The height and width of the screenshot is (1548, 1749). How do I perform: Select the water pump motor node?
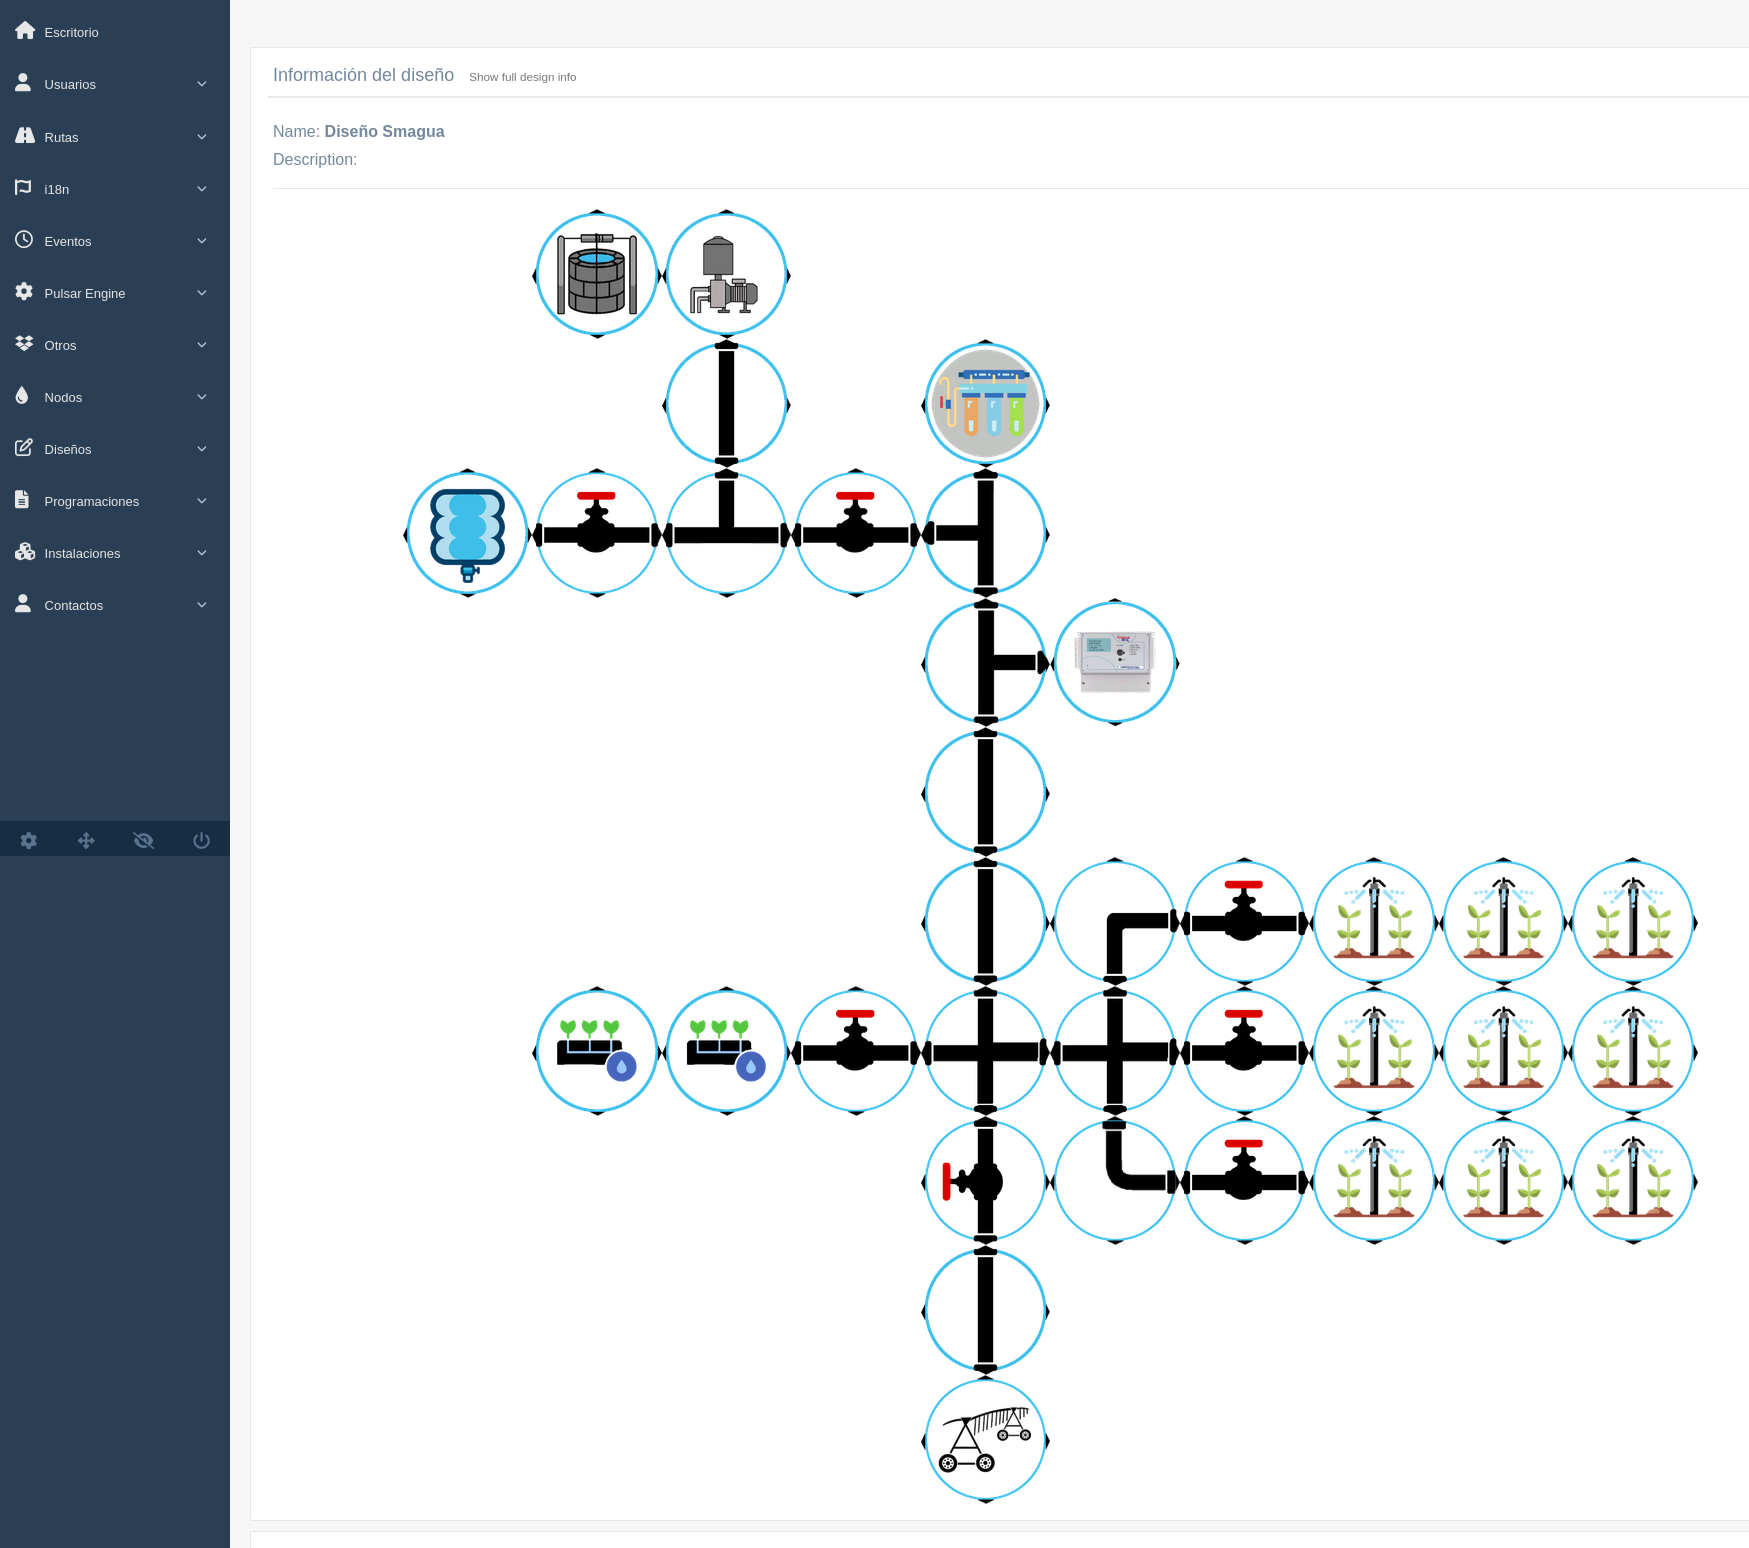(726, 275)
